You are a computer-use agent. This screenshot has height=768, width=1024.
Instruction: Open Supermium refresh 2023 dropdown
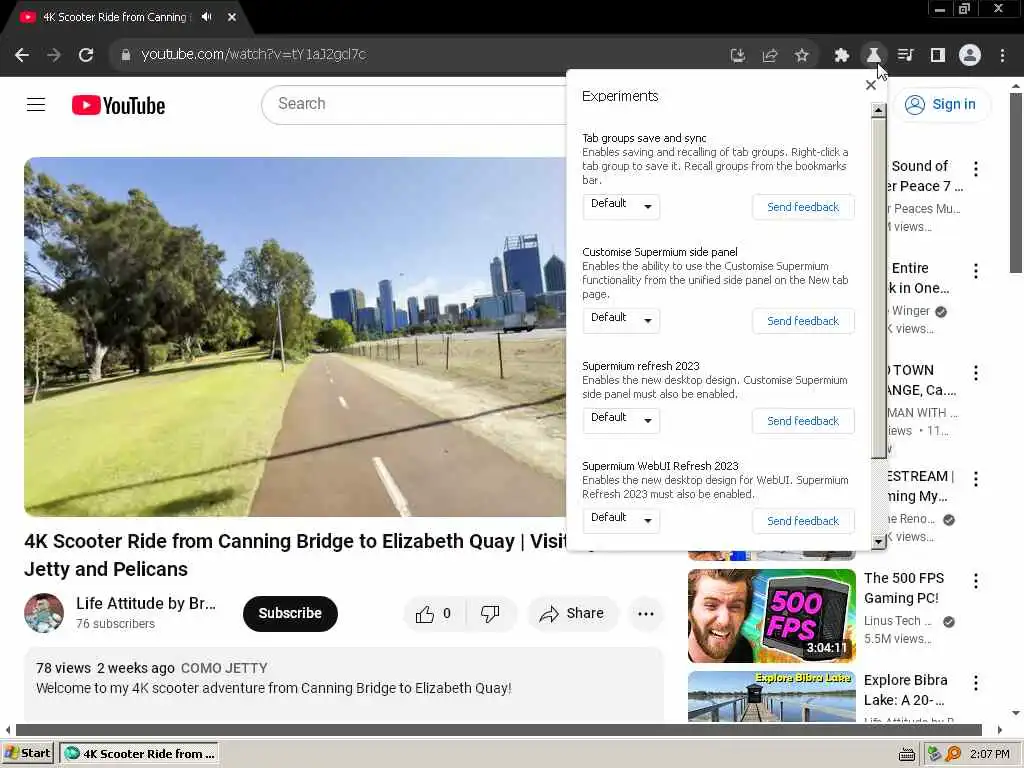tap(621, 420)
